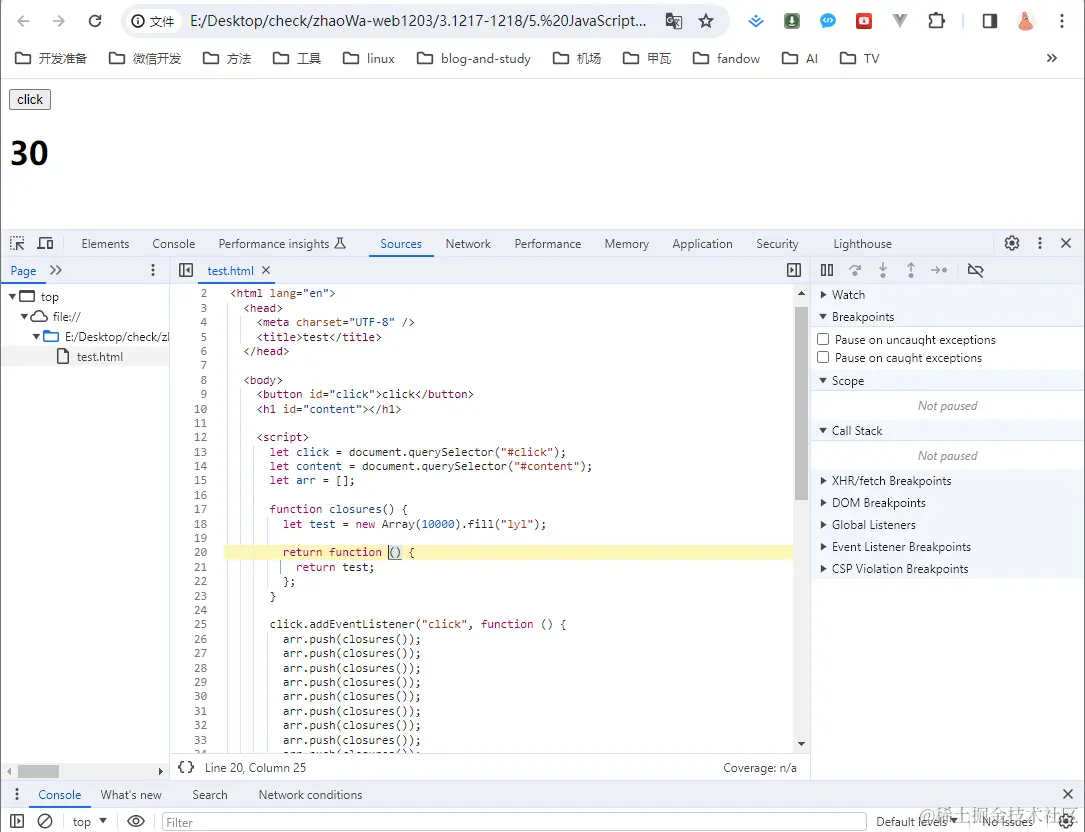Open the browser side panel icon

[990, 21]
